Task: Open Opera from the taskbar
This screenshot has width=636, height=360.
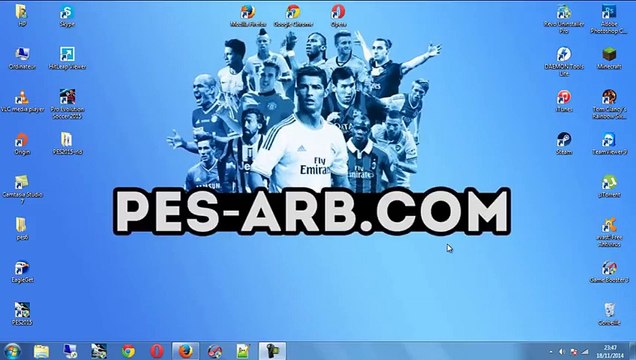Action: [157, 351]
